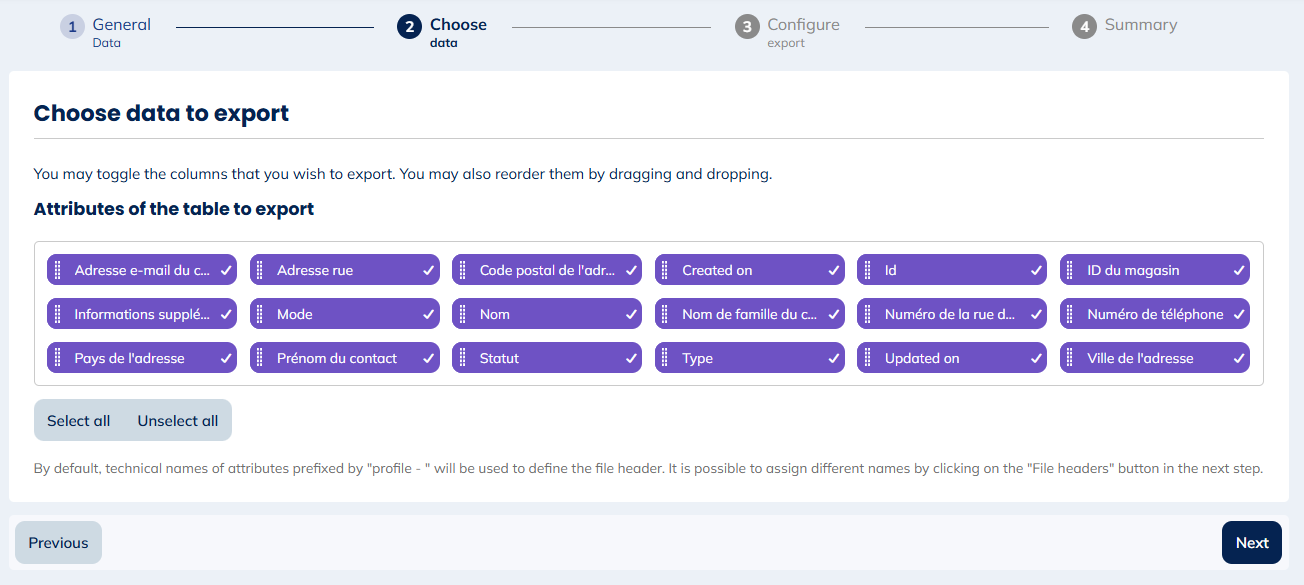
Task: Click the drag handle on "Created on"
Action: click(x=667, y=269)
